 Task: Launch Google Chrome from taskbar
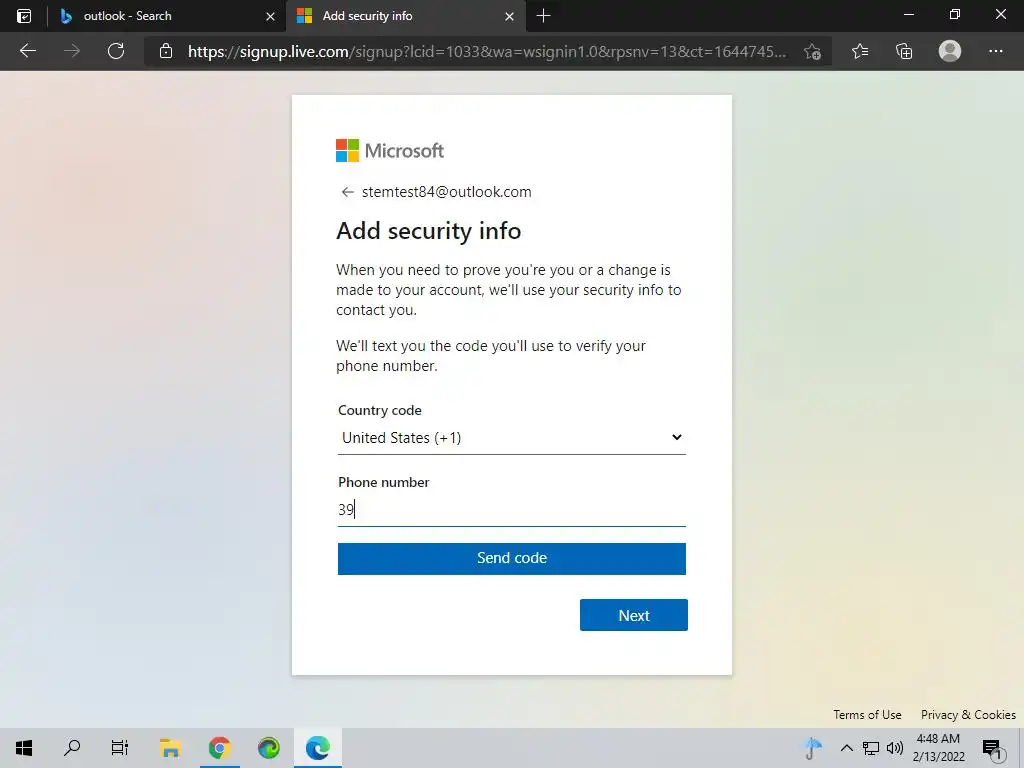coord(219,748)
